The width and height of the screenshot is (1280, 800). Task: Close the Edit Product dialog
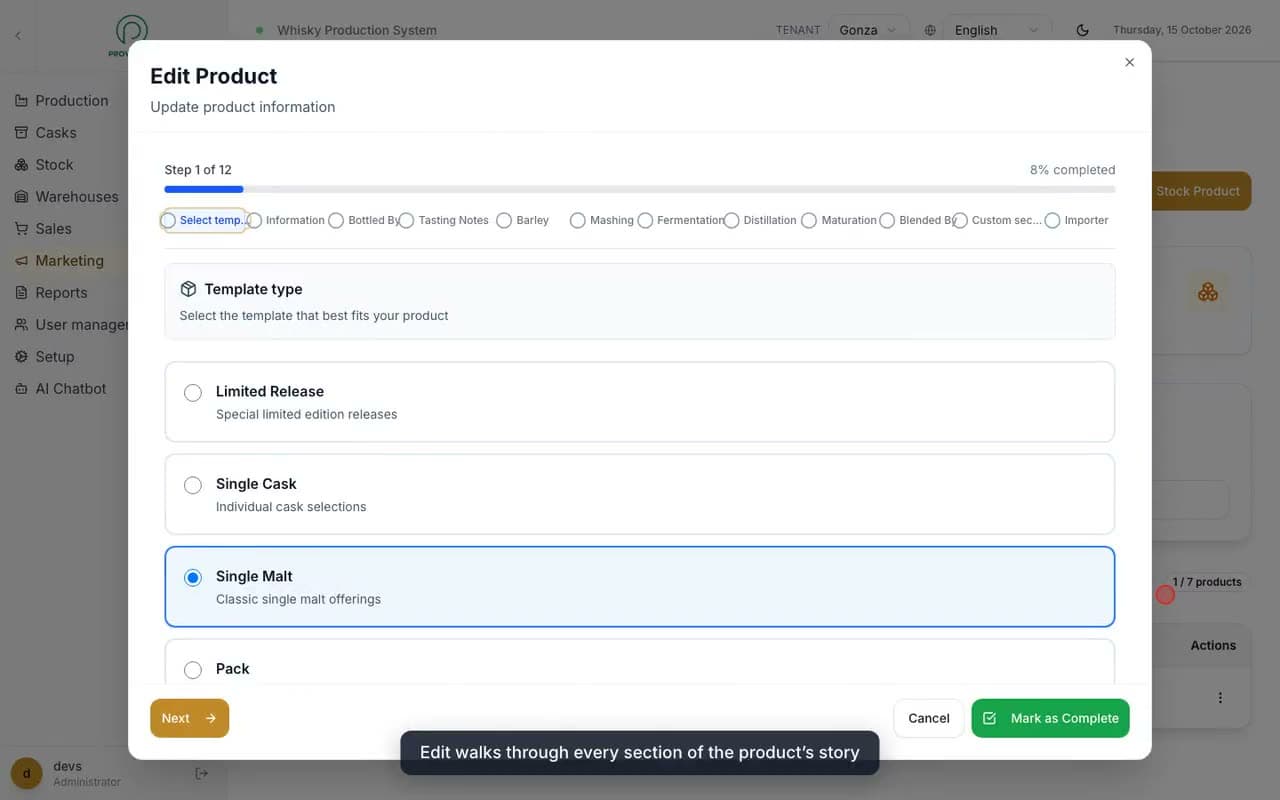(1129, 62)
